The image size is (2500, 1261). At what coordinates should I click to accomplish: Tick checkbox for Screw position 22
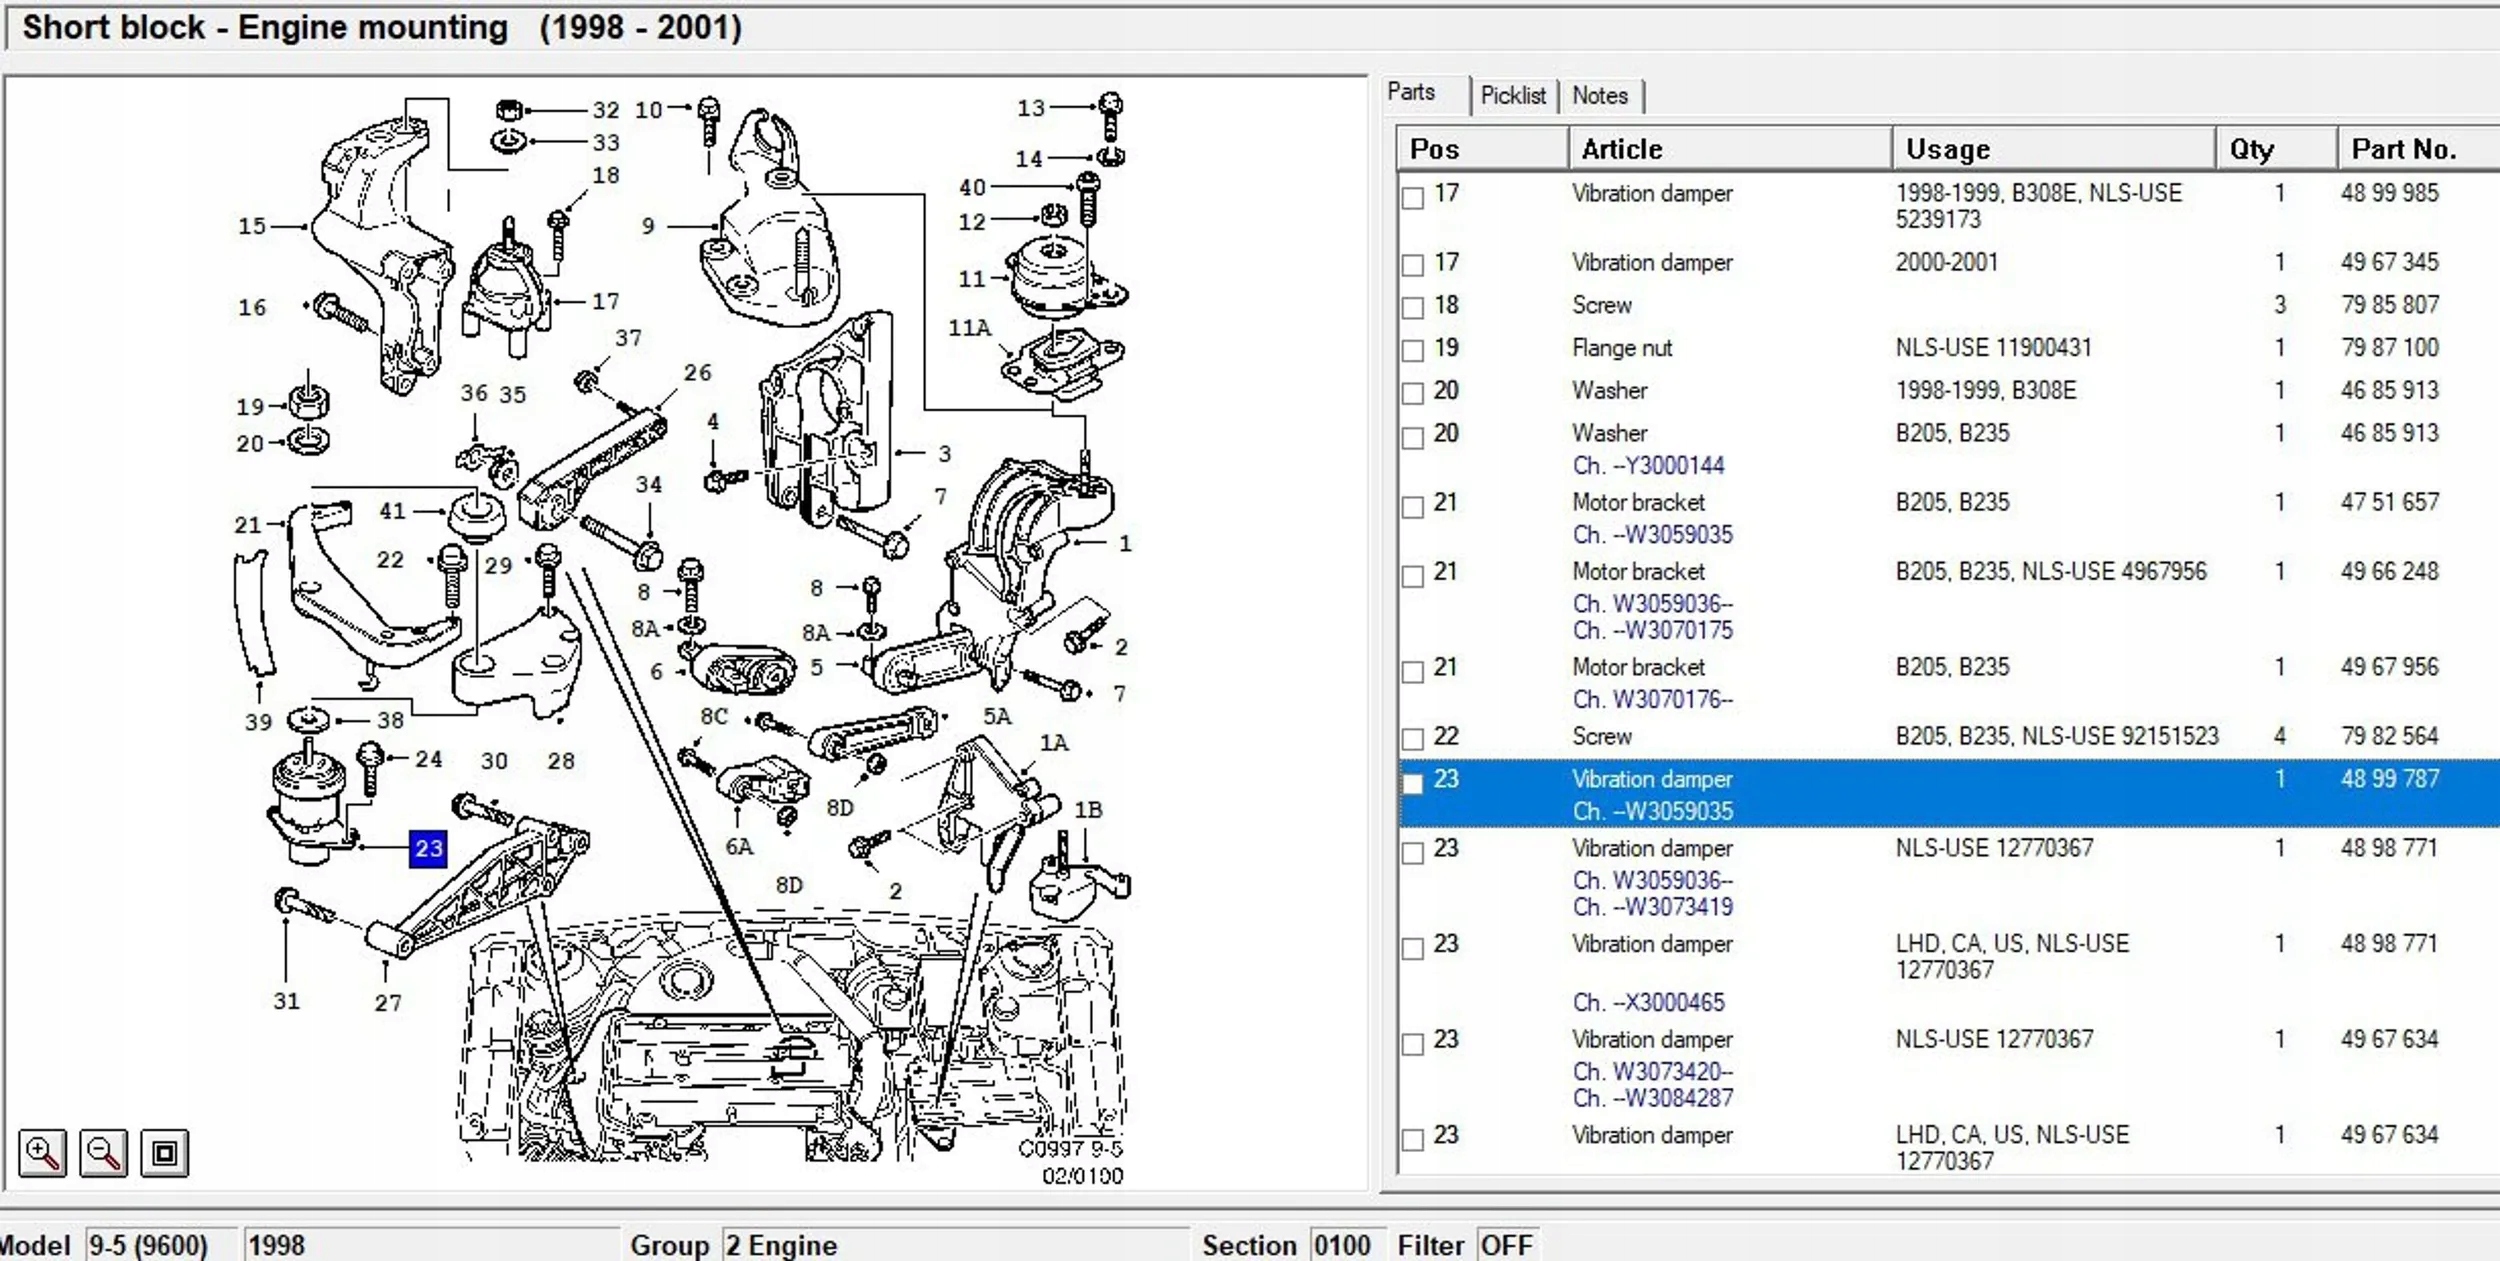point(1412,739)
